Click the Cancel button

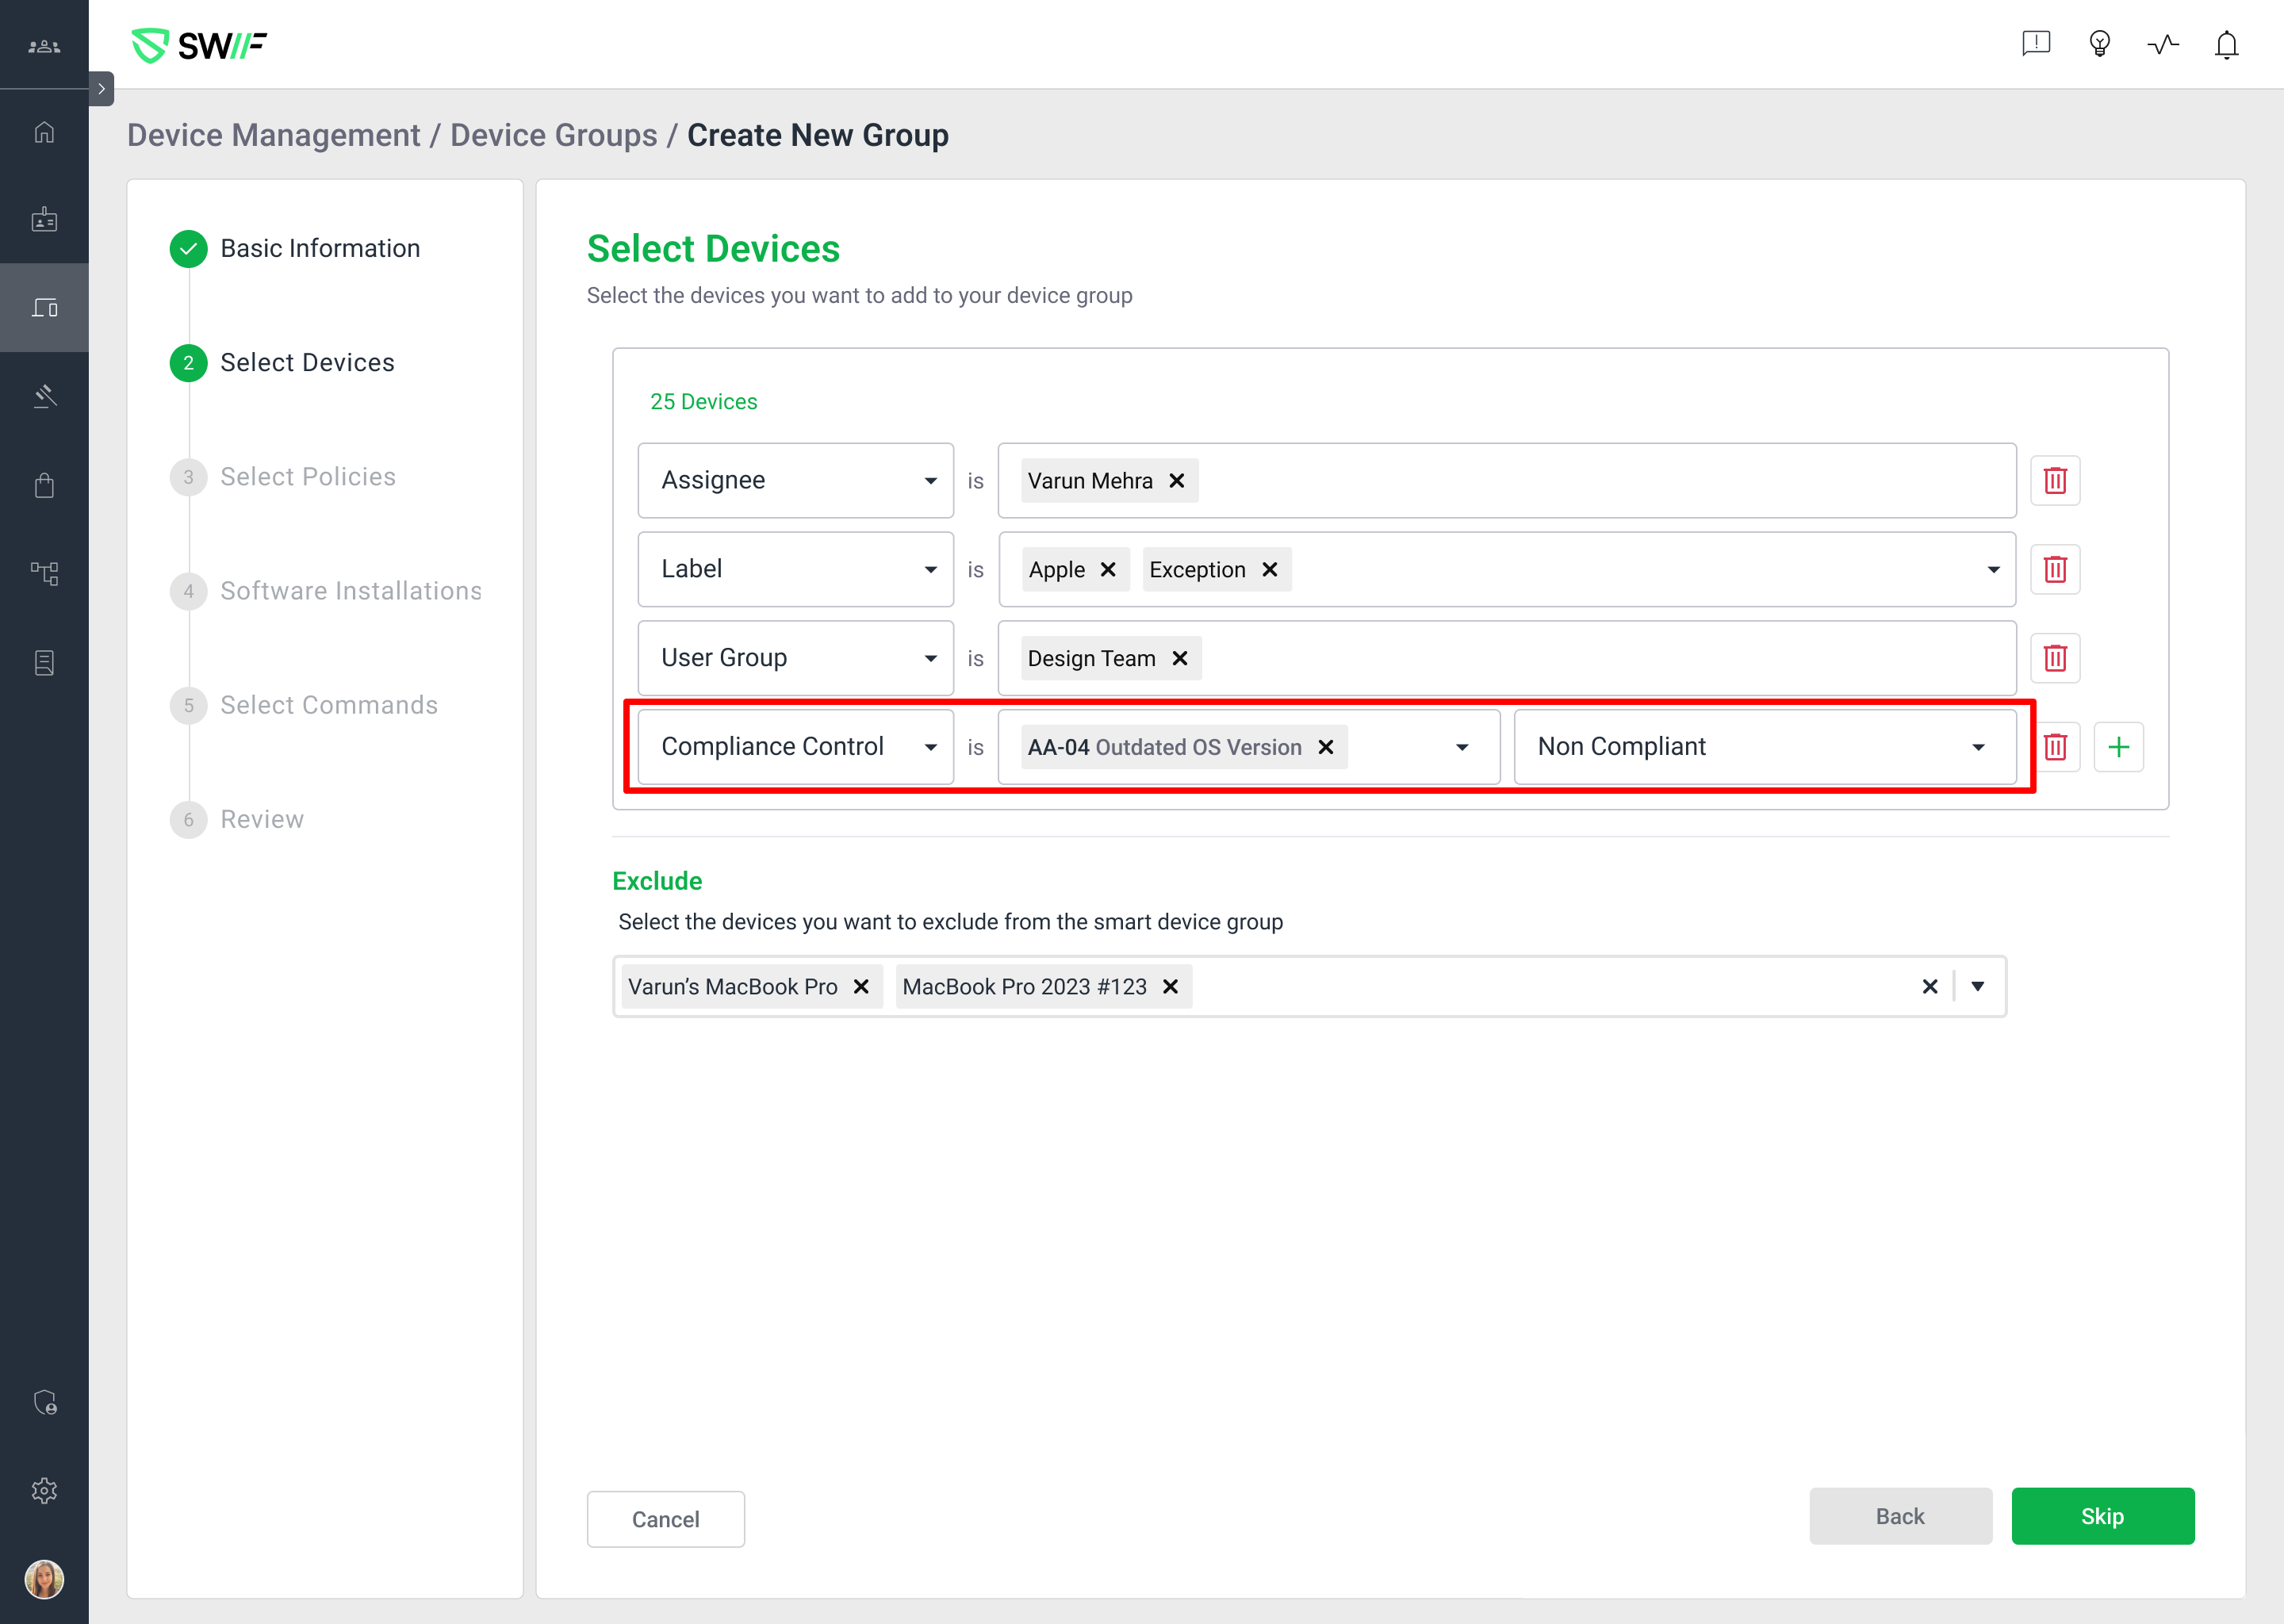[x=665, y=1519]
